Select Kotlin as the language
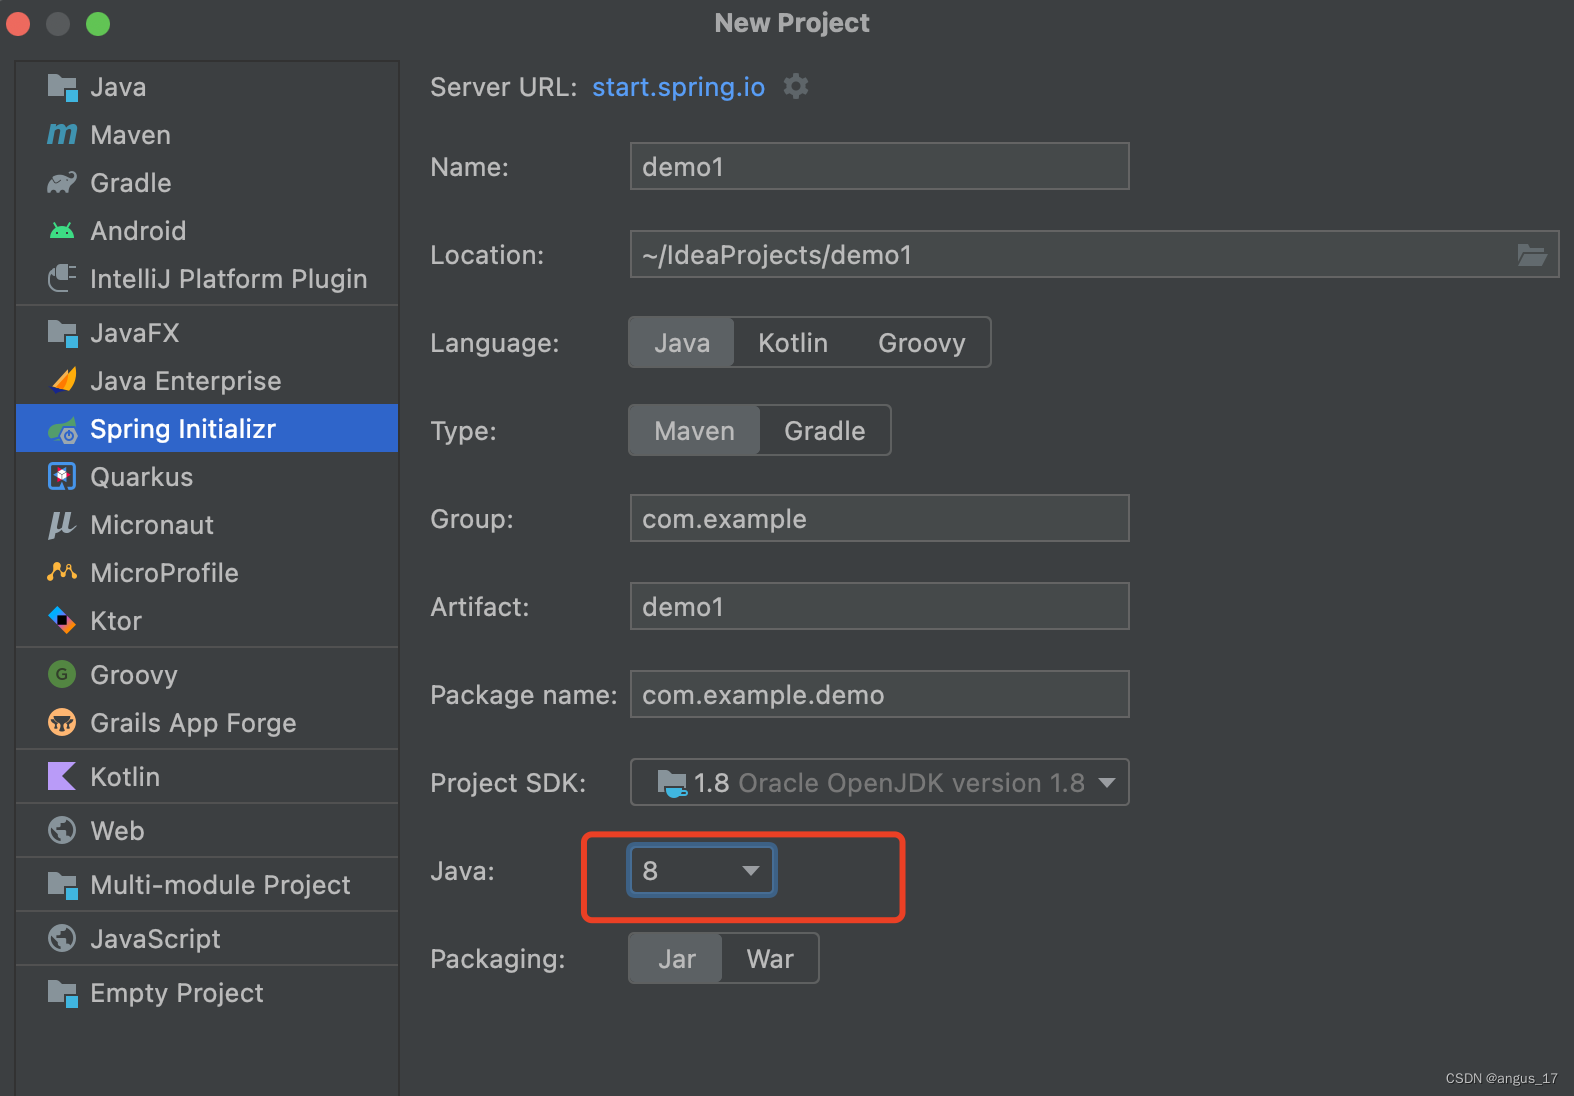Image resolution: width=1574 pixels, height=1096 pixels. [x=793, y=343]
